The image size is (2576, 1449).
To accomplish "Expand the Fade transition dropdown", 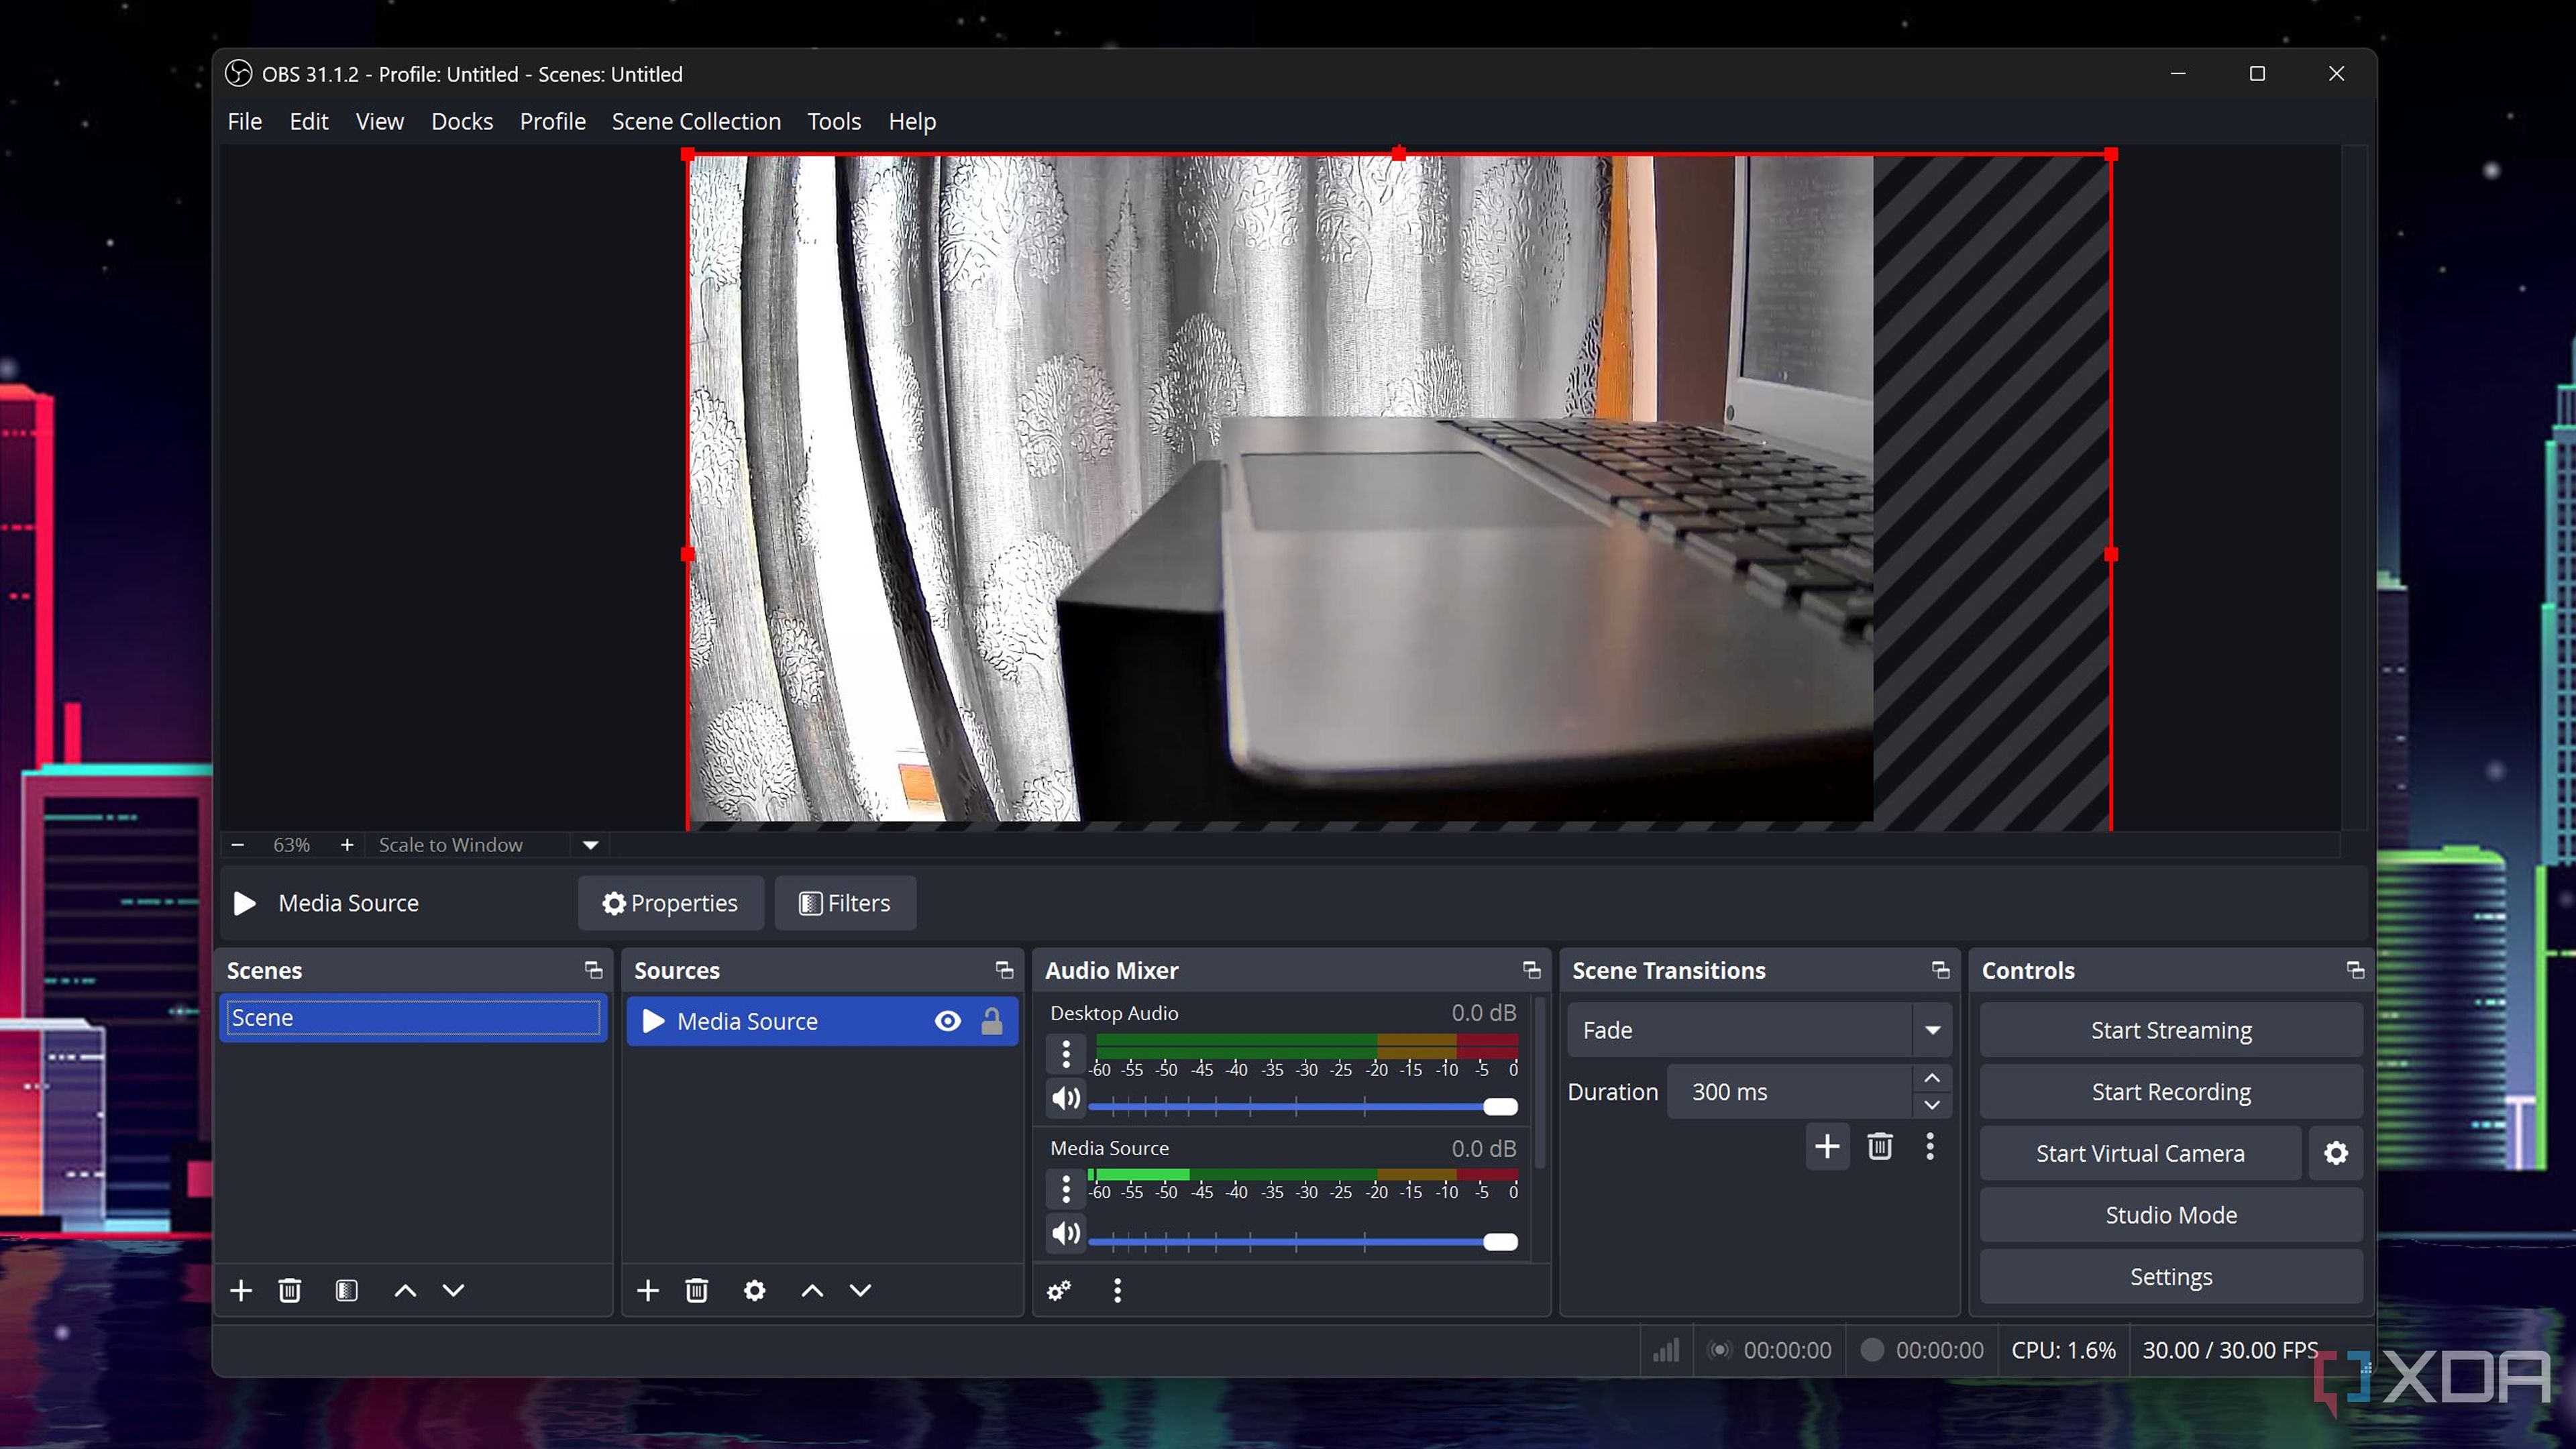I will tap(1932, 1030).
